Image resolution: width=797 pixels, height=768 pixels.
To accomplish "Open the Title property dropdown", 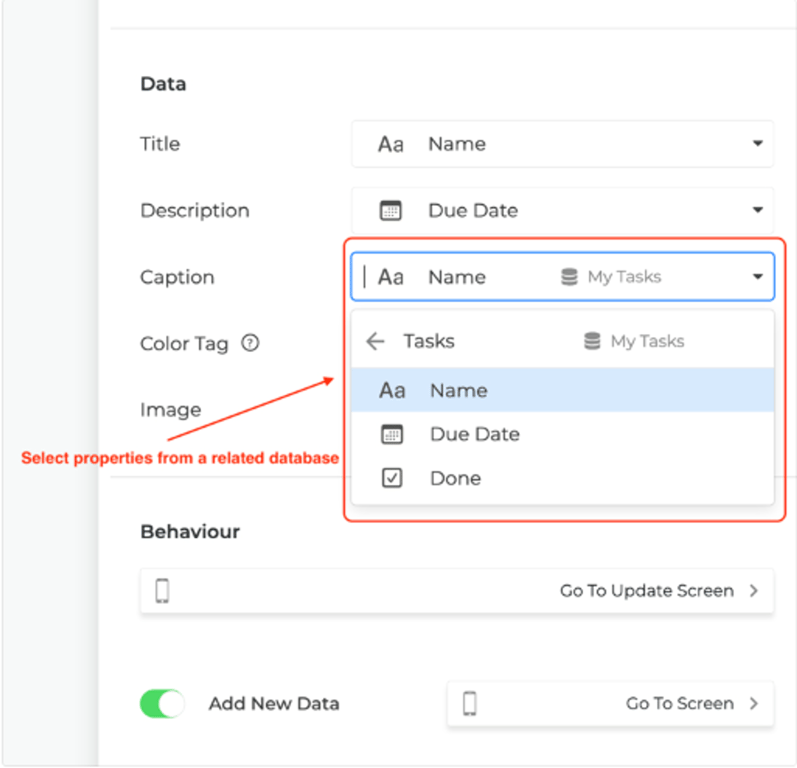I will click(562, 144).
